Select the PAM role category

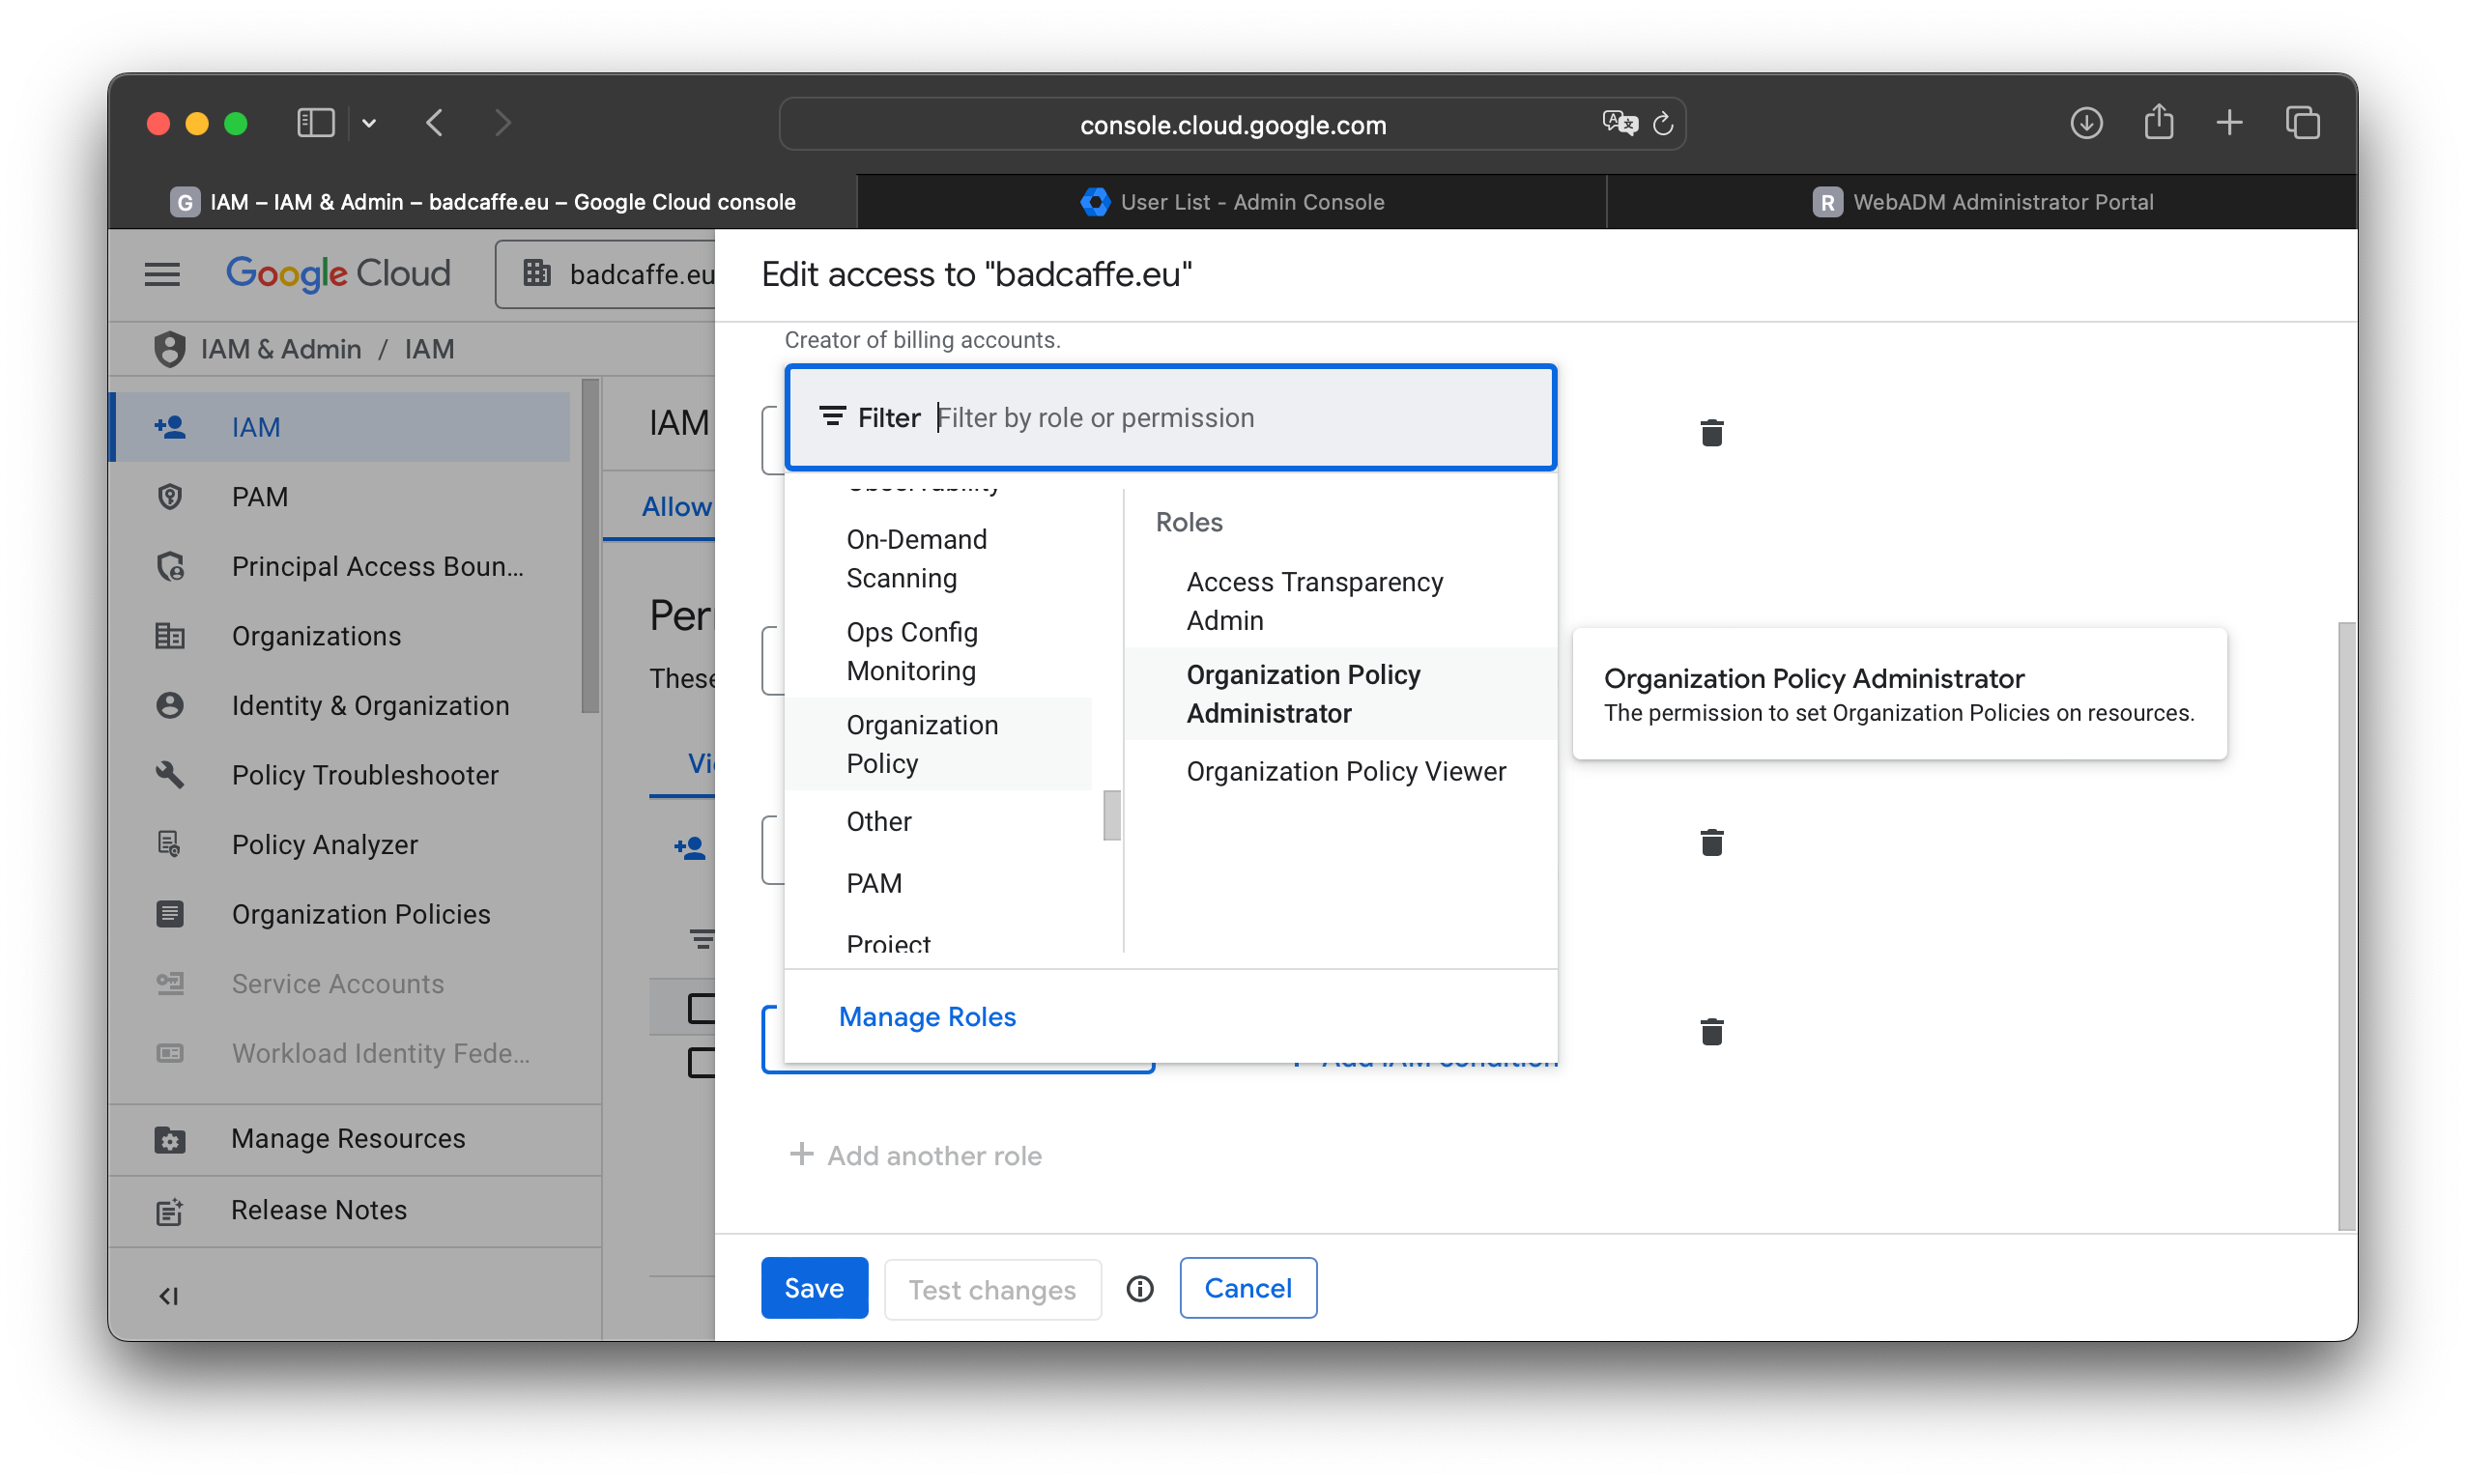(x=938, y=883)
